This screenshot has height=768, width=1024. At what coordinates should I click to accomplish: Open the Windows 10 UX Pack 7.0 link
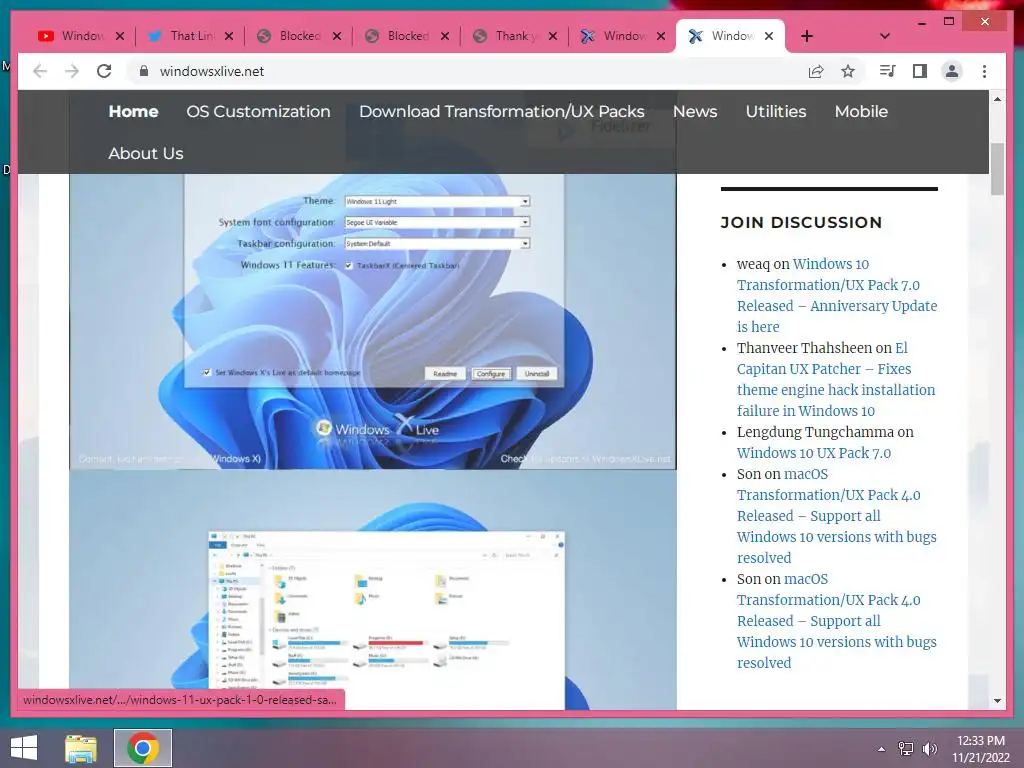tap(814, 453)
